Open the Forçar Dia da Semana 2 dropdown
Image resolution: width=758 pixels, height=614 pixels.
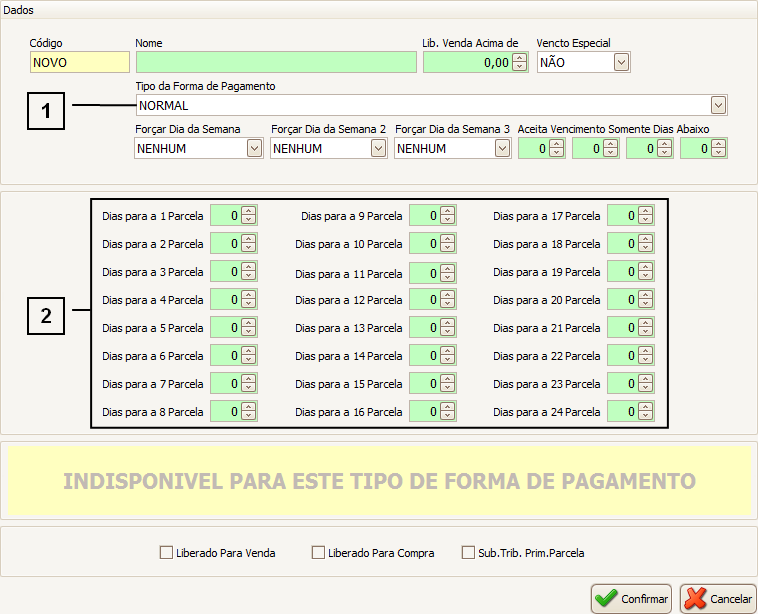(378, 148)
